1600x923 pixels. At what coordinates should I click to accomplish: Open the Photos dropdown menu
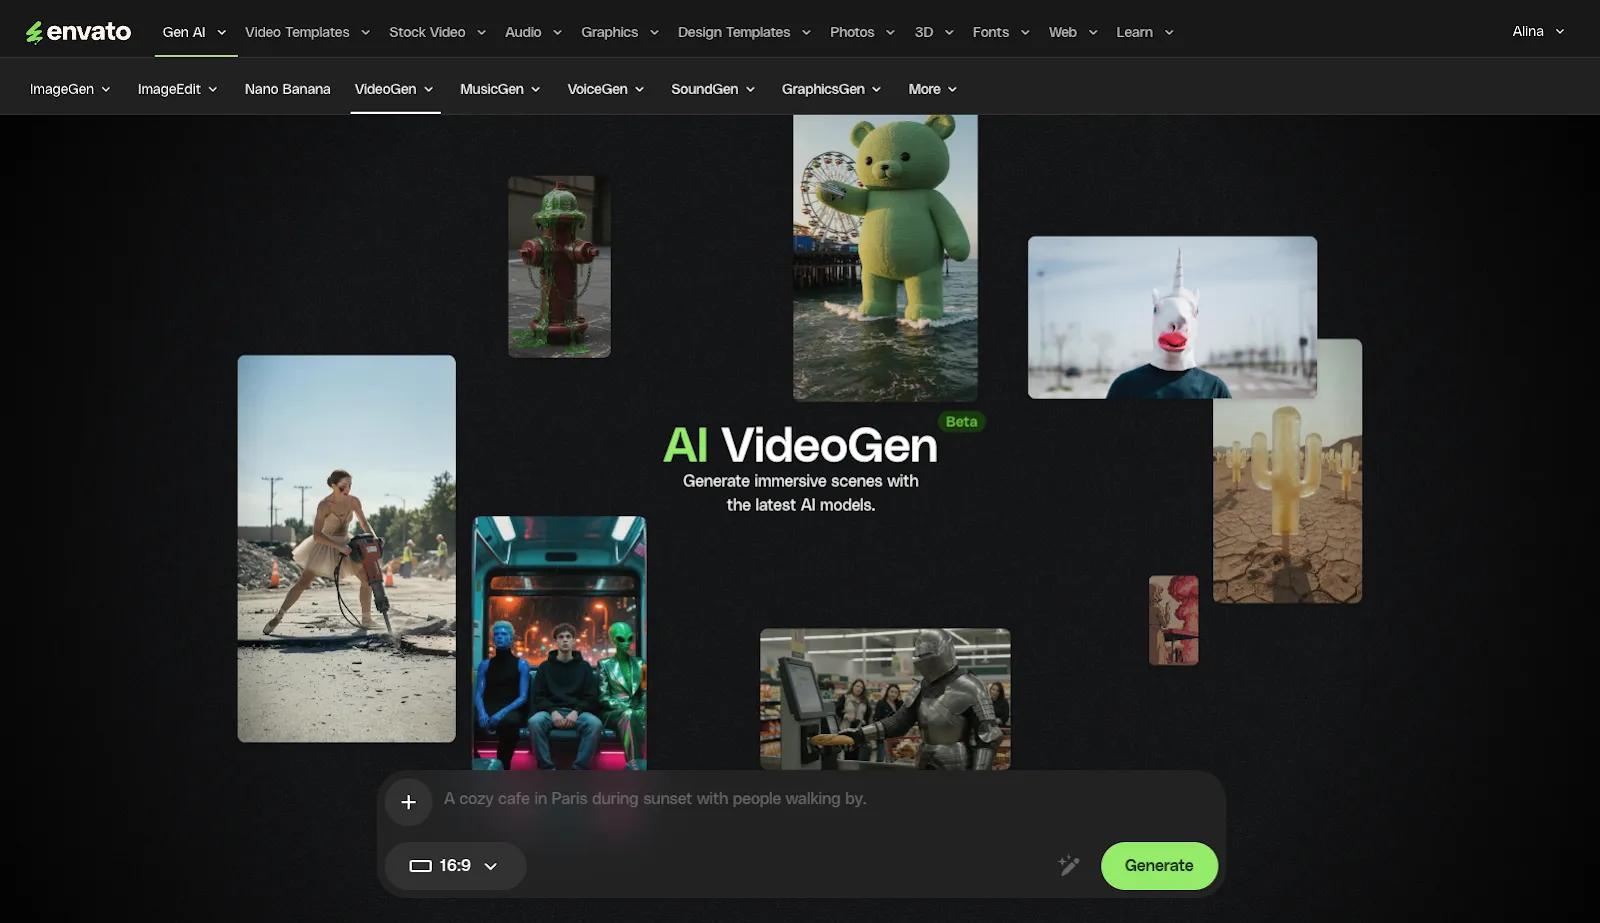click(x=862, y=32)
